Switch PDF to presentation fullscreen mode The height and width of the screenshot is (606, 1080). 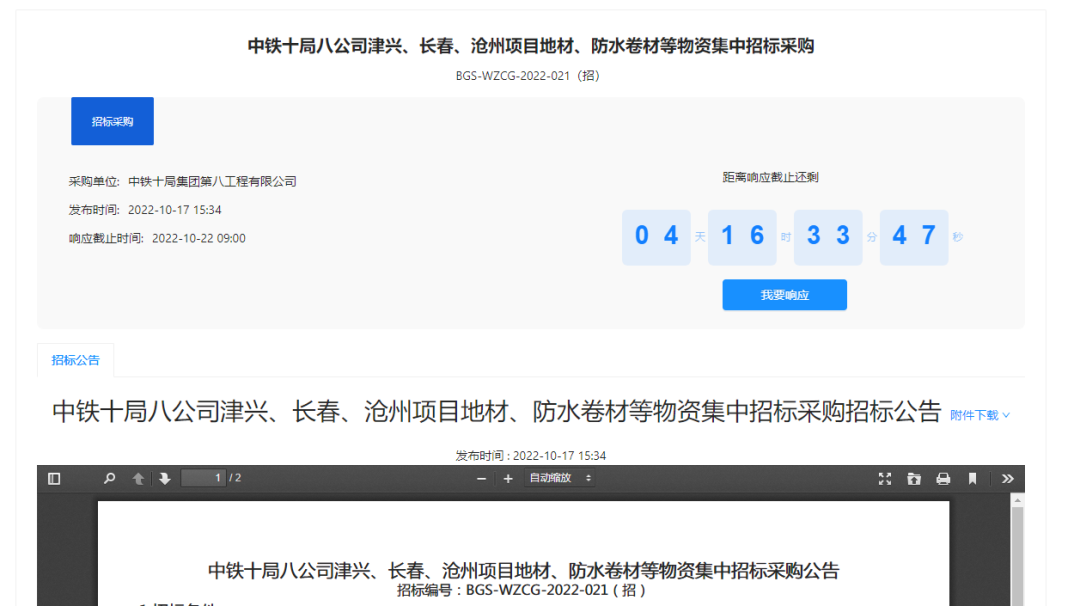pyautogui.click(x=885, y=479)
